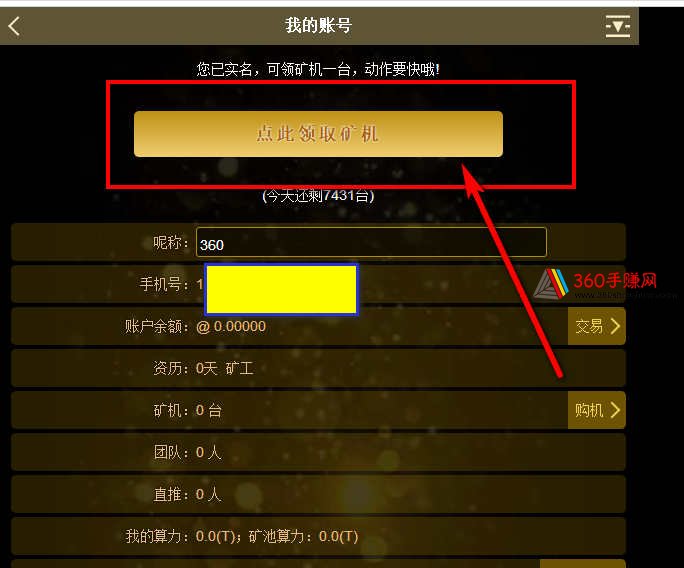Click the 我的账号 page title

pos(318,25)
